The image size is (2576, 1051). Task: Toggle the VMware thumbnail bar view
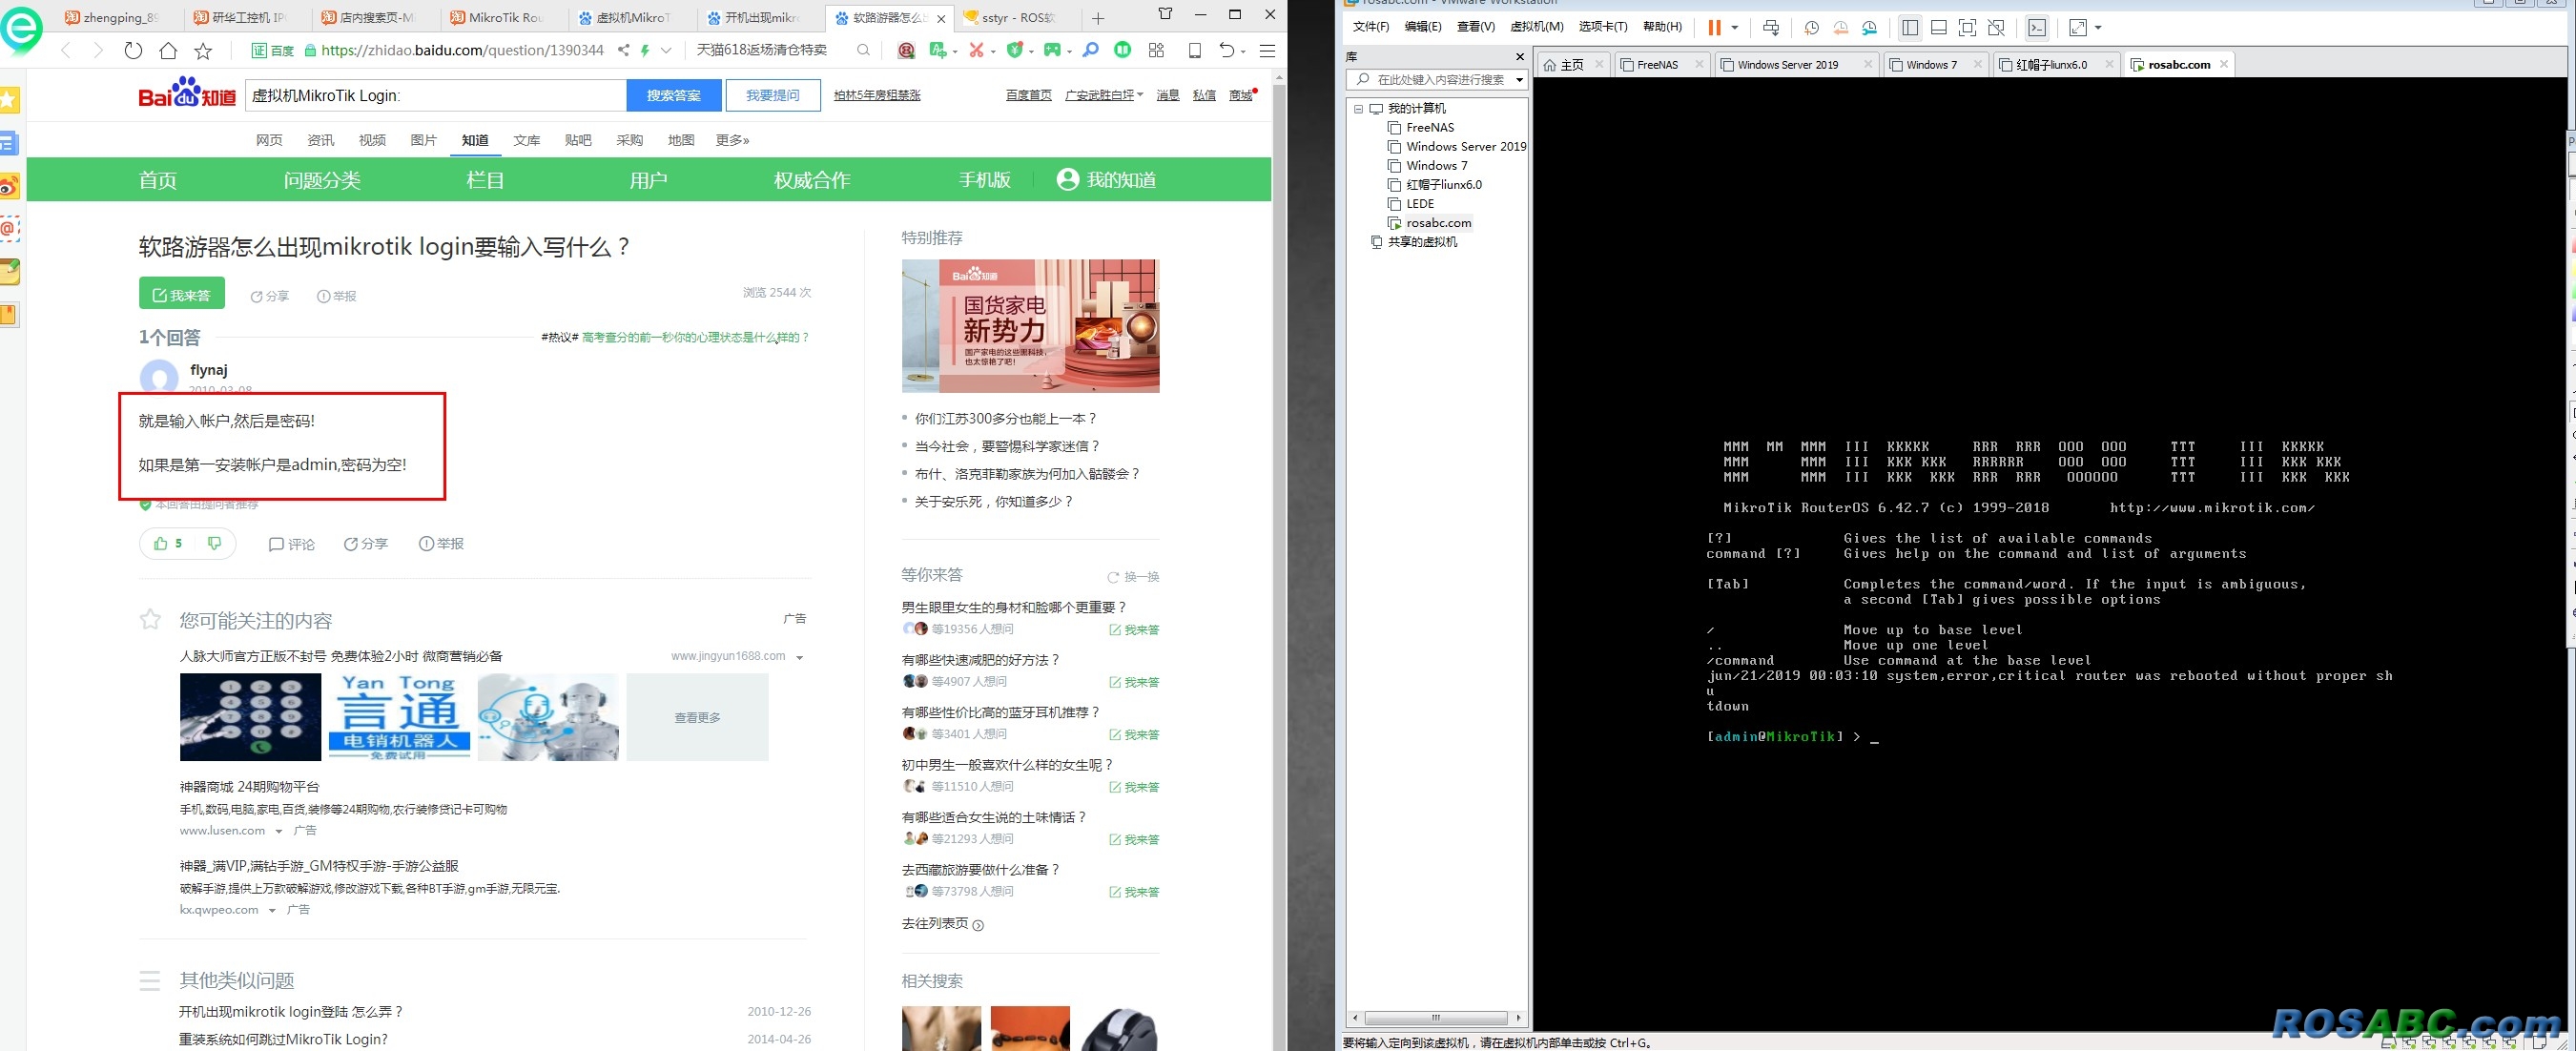click(1938, 28)
